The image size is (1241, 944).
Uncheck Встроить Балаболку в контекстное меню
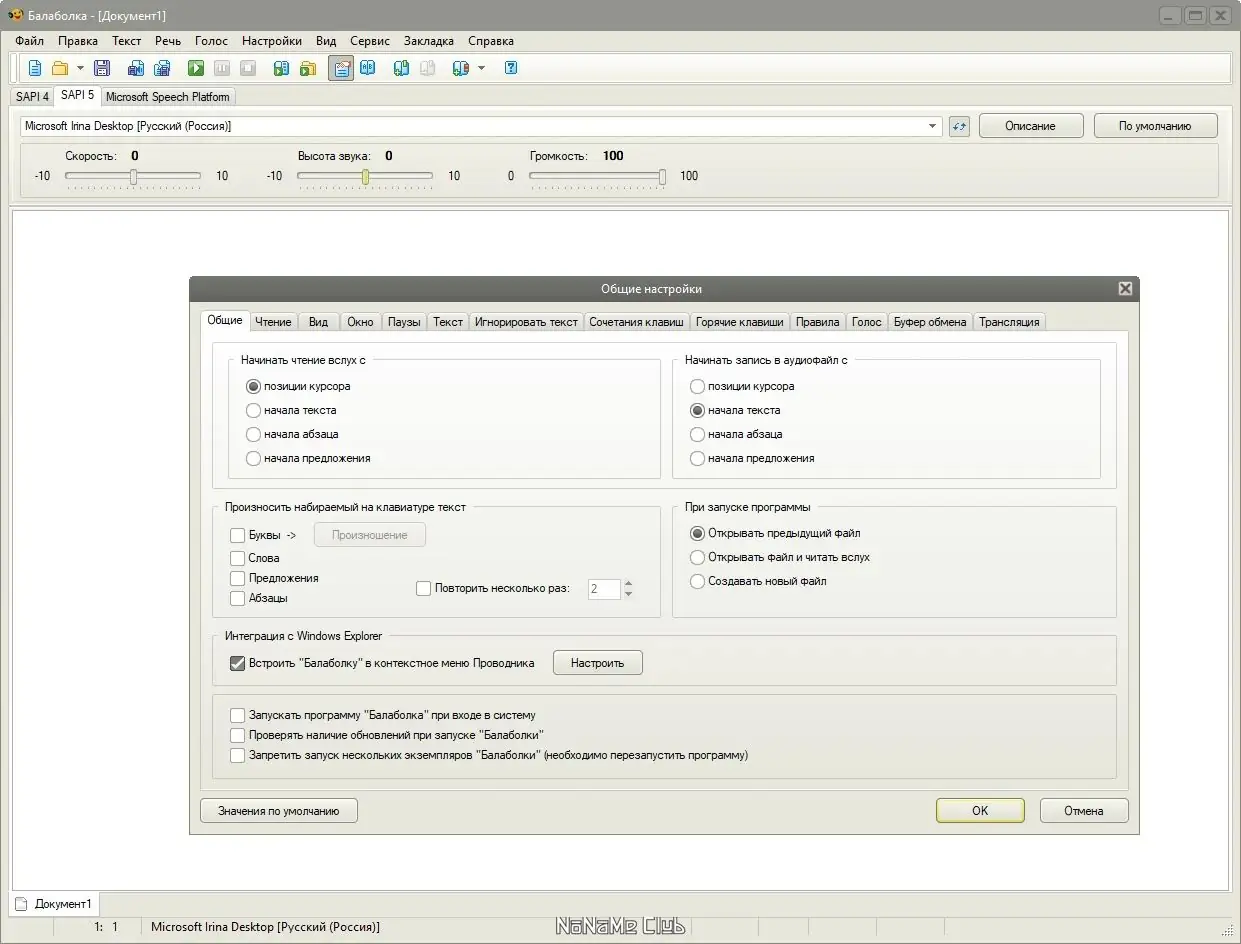[238, 663]
